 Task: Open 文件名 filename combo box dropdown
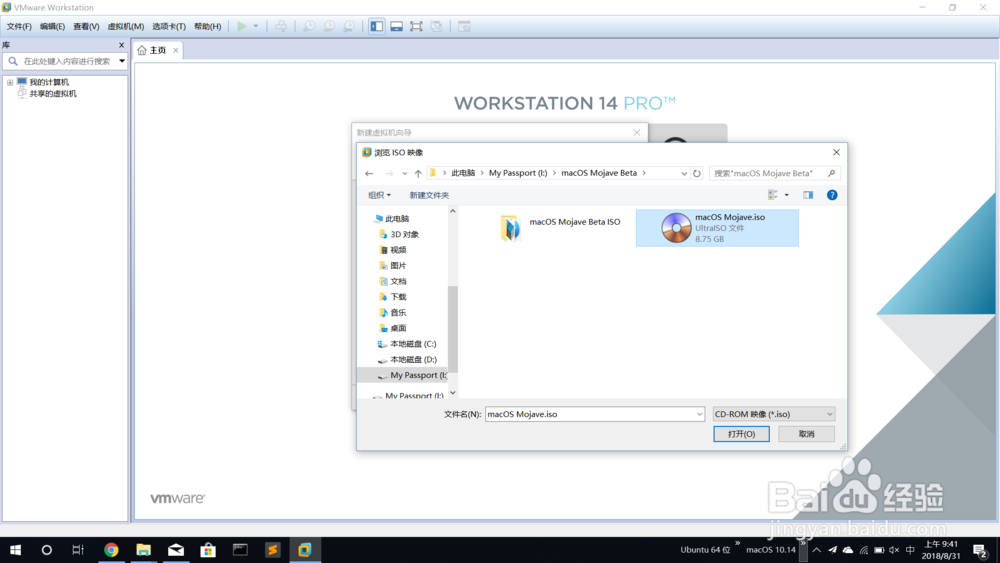coord(699,414)
